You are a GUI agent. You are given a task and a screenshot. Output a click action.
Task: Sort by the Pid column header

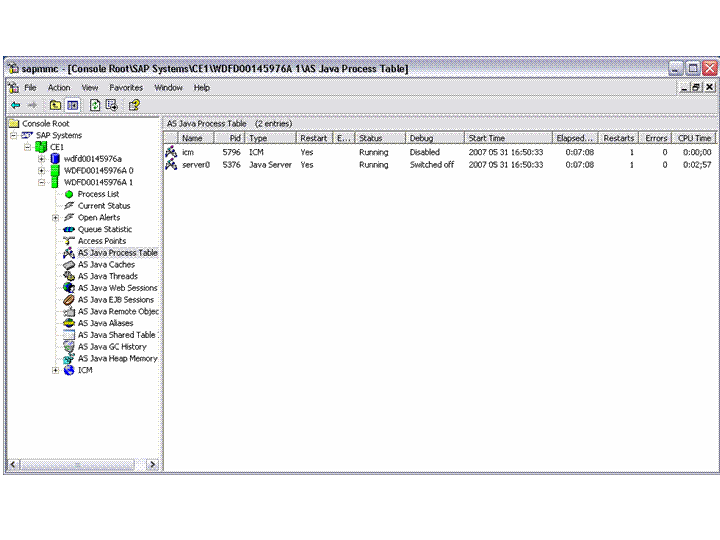pyautogui.click(x=229, y=138)
